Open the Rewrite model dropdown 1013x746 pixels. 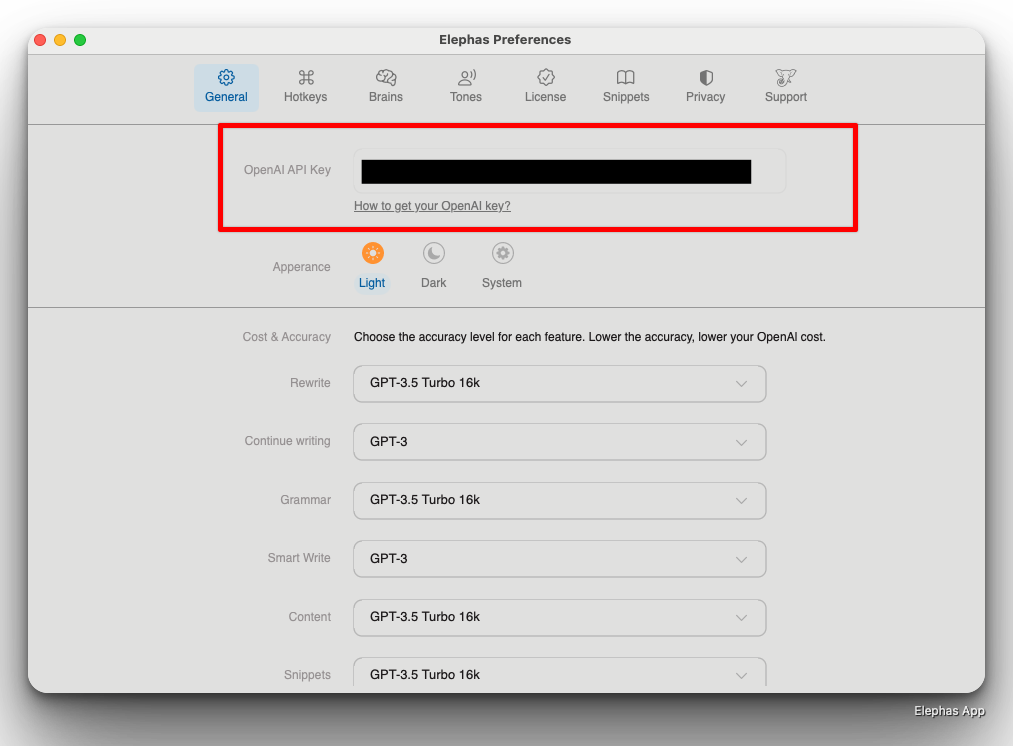pos(559,384)
